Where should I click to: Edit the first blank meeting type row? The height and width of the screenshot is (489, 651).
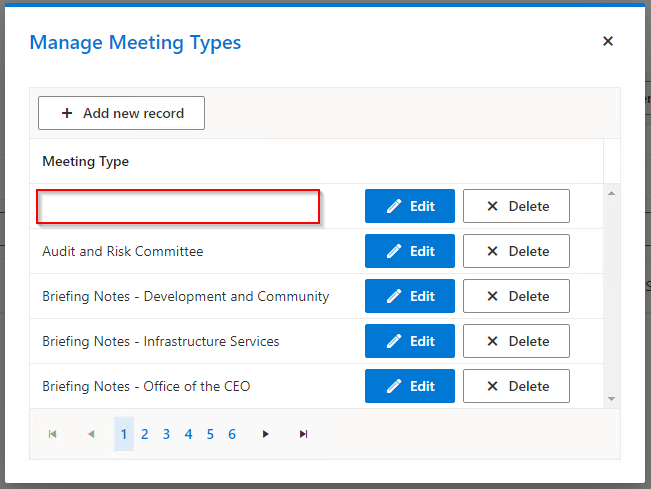coord(410,206)
